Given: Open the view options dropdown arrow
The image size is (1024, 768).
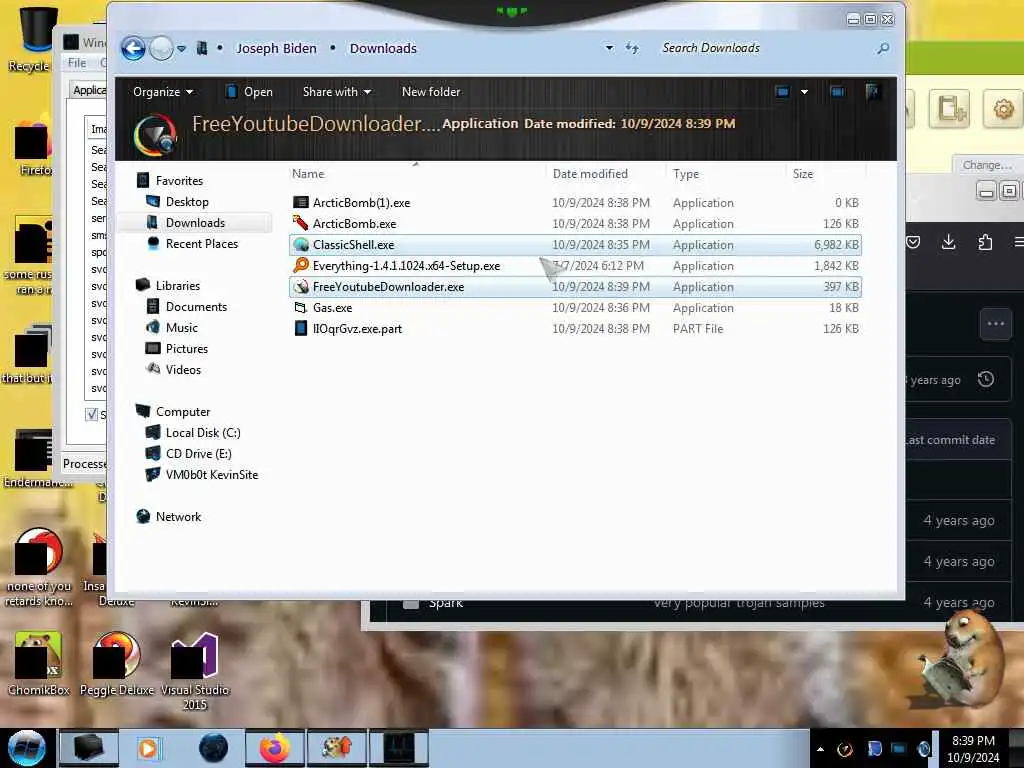Looking at the screenshot, I should [x=805, y=92].
